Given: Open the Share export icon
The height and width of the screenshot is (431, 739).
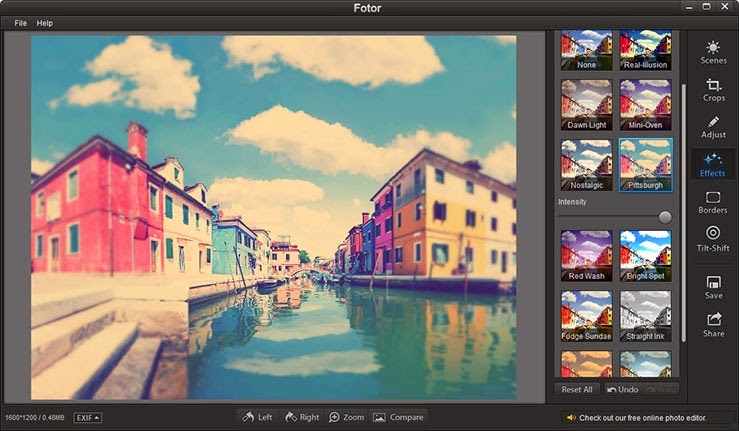Looking at the screenshot, I should click(x=714, y=319).
